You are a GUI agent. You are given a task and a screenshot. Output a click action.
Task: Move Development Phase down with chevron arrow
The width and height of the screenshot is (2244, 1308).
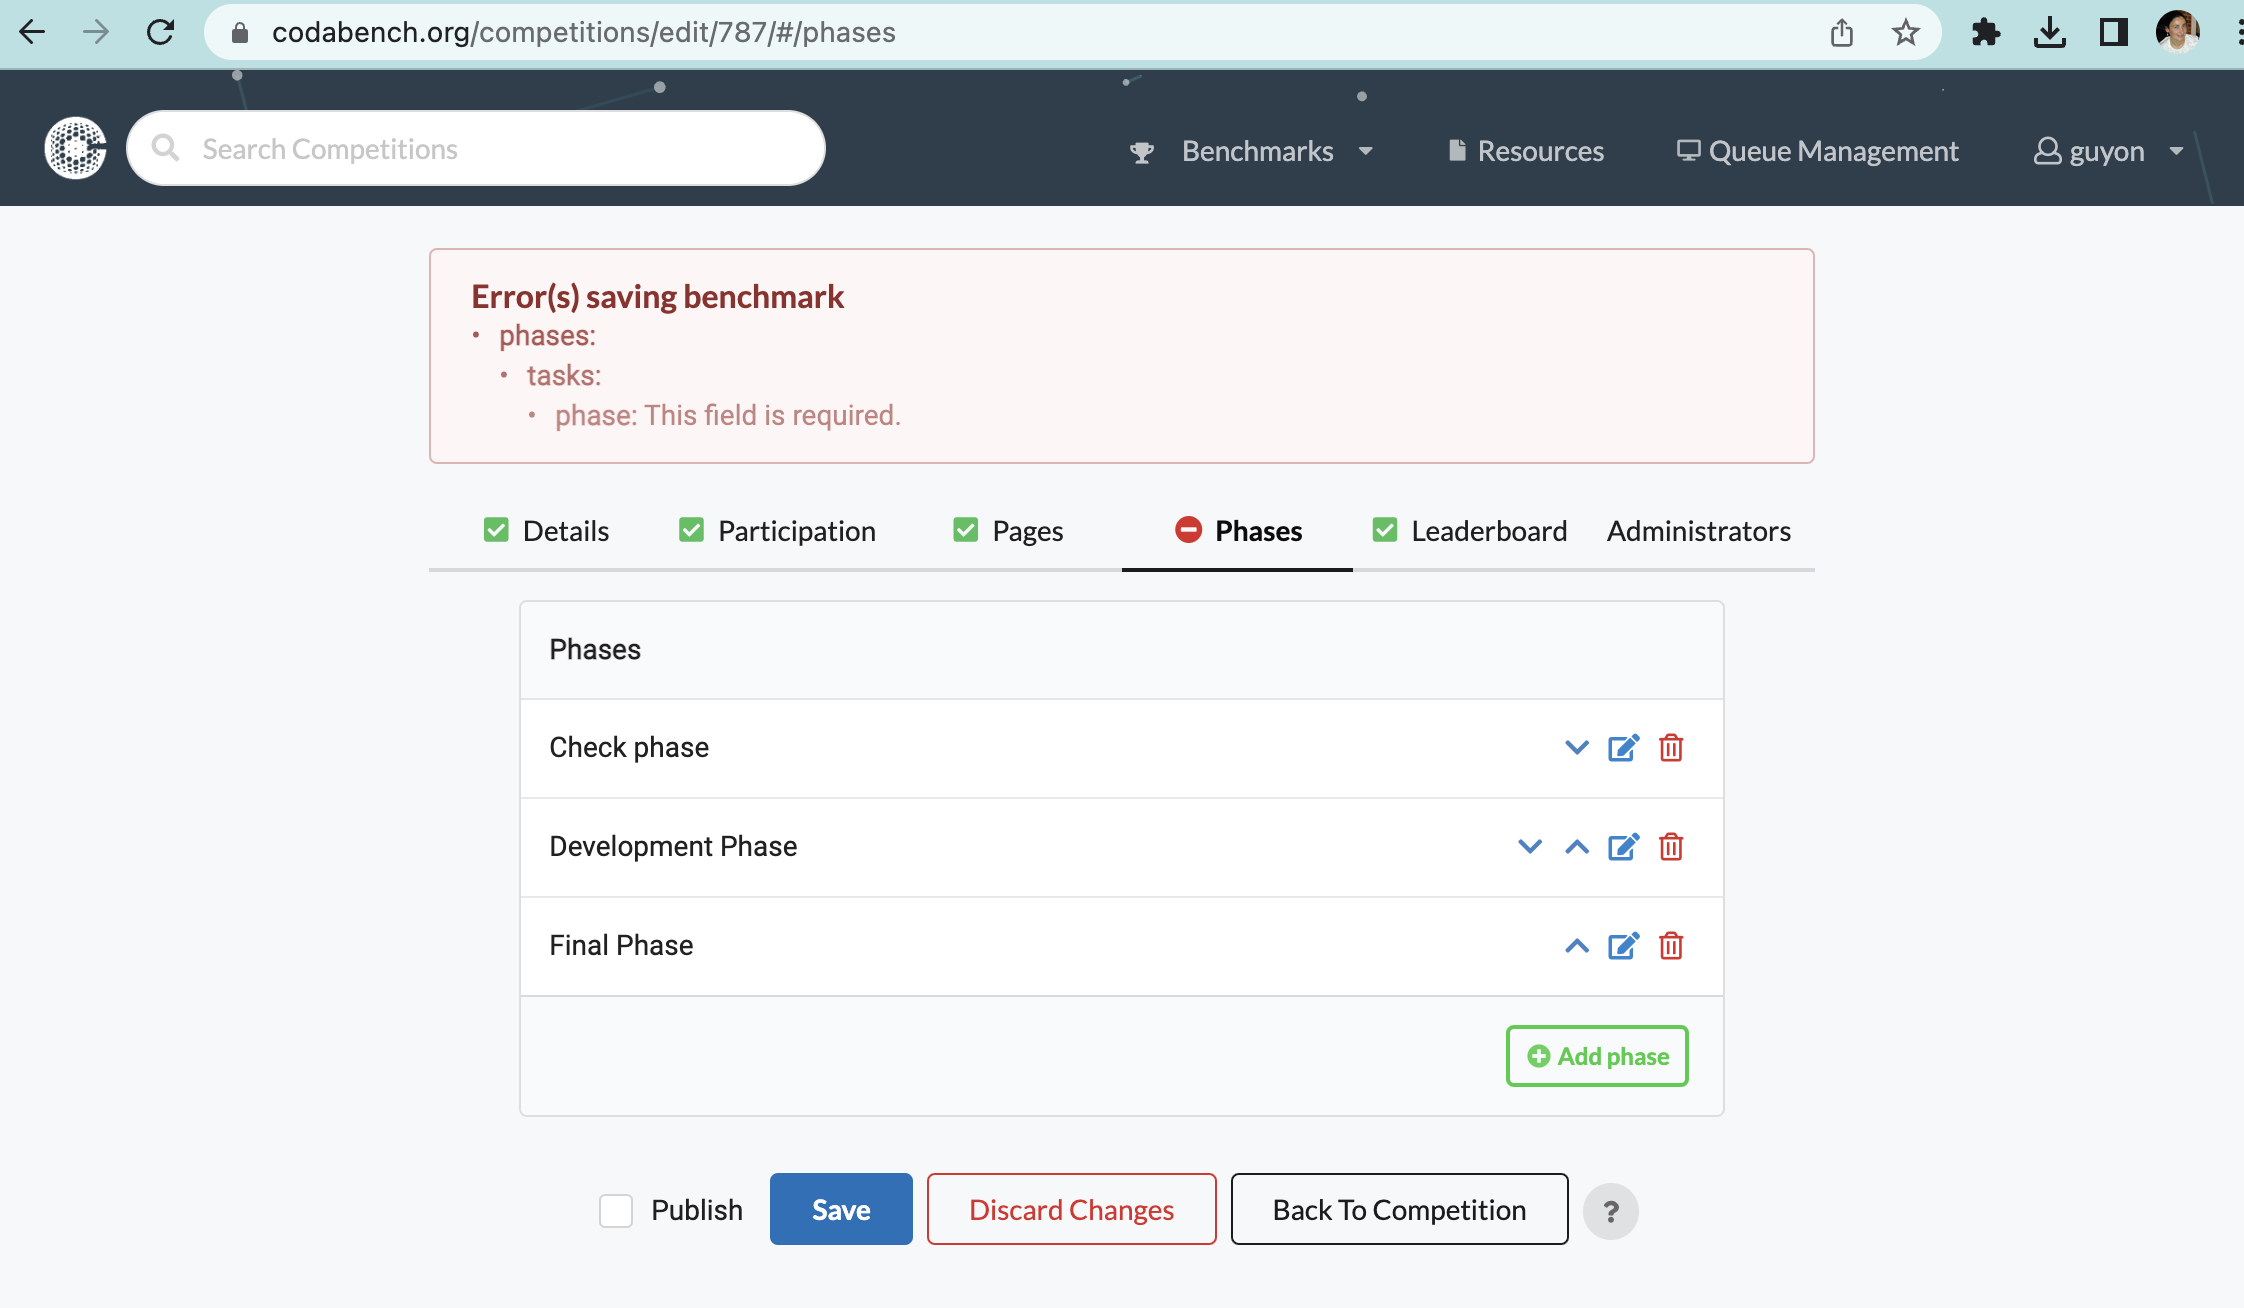tap(1528, 846)
